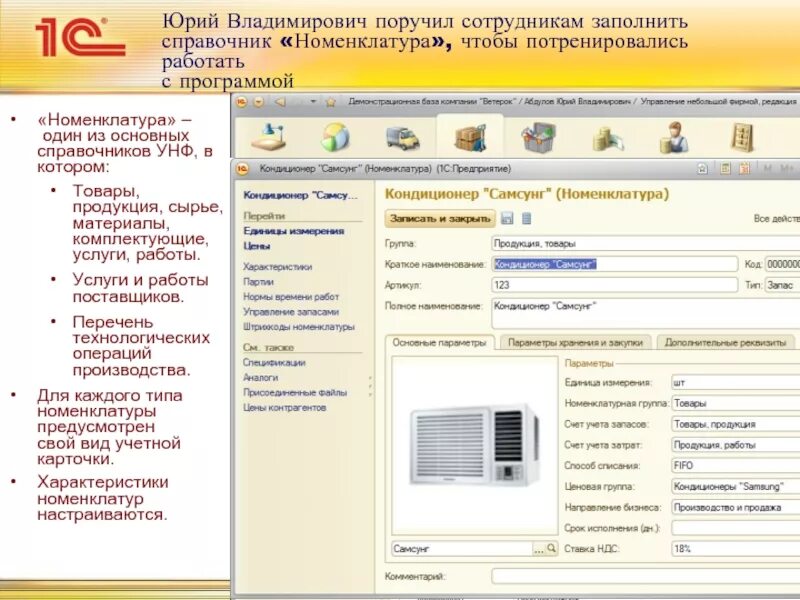Switch to Параметры хранения и закупки tab
800x600 pixels.
pyautogui.click(x=576, y=342)
